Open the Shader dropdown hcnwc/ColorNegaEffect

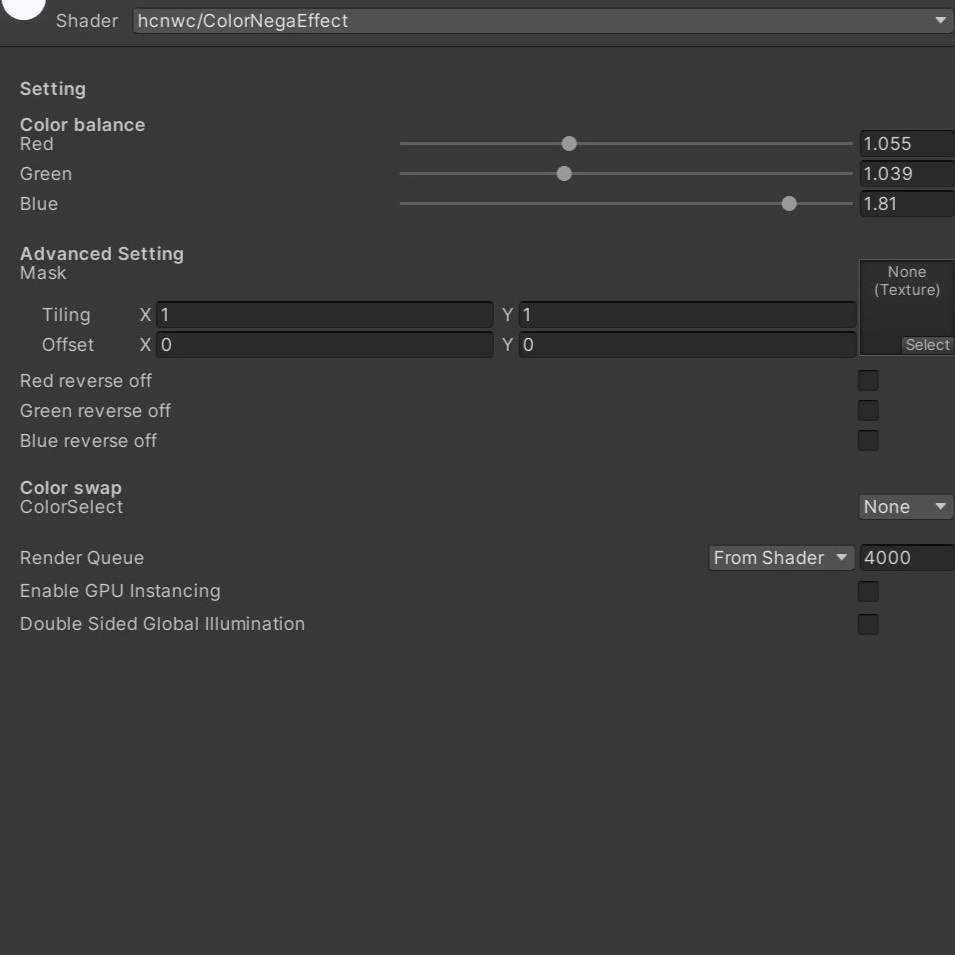tap(543, 21)
